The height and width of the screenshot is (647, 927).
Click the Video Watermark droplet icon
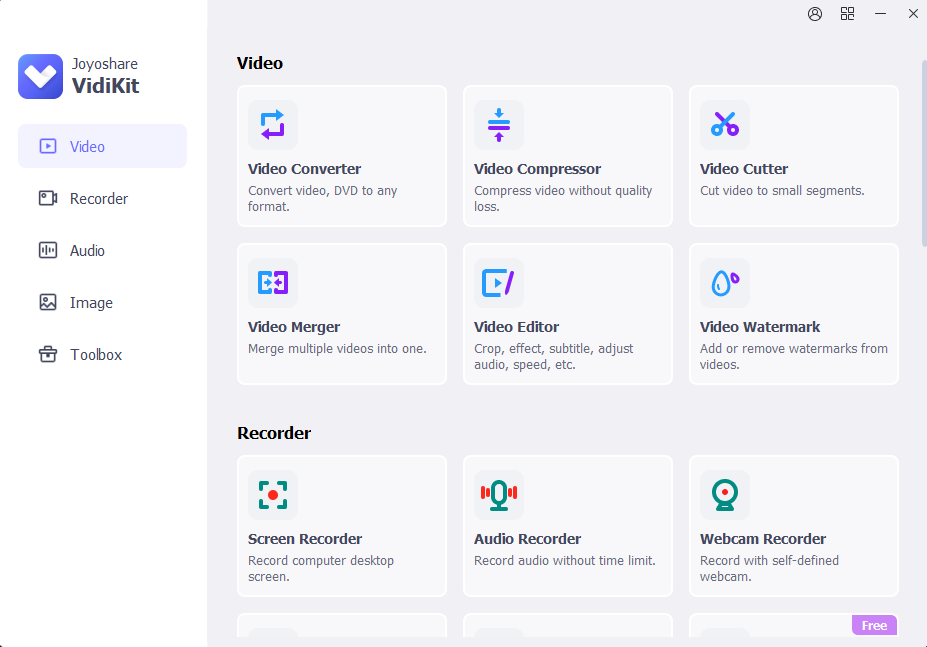point(725,283)
